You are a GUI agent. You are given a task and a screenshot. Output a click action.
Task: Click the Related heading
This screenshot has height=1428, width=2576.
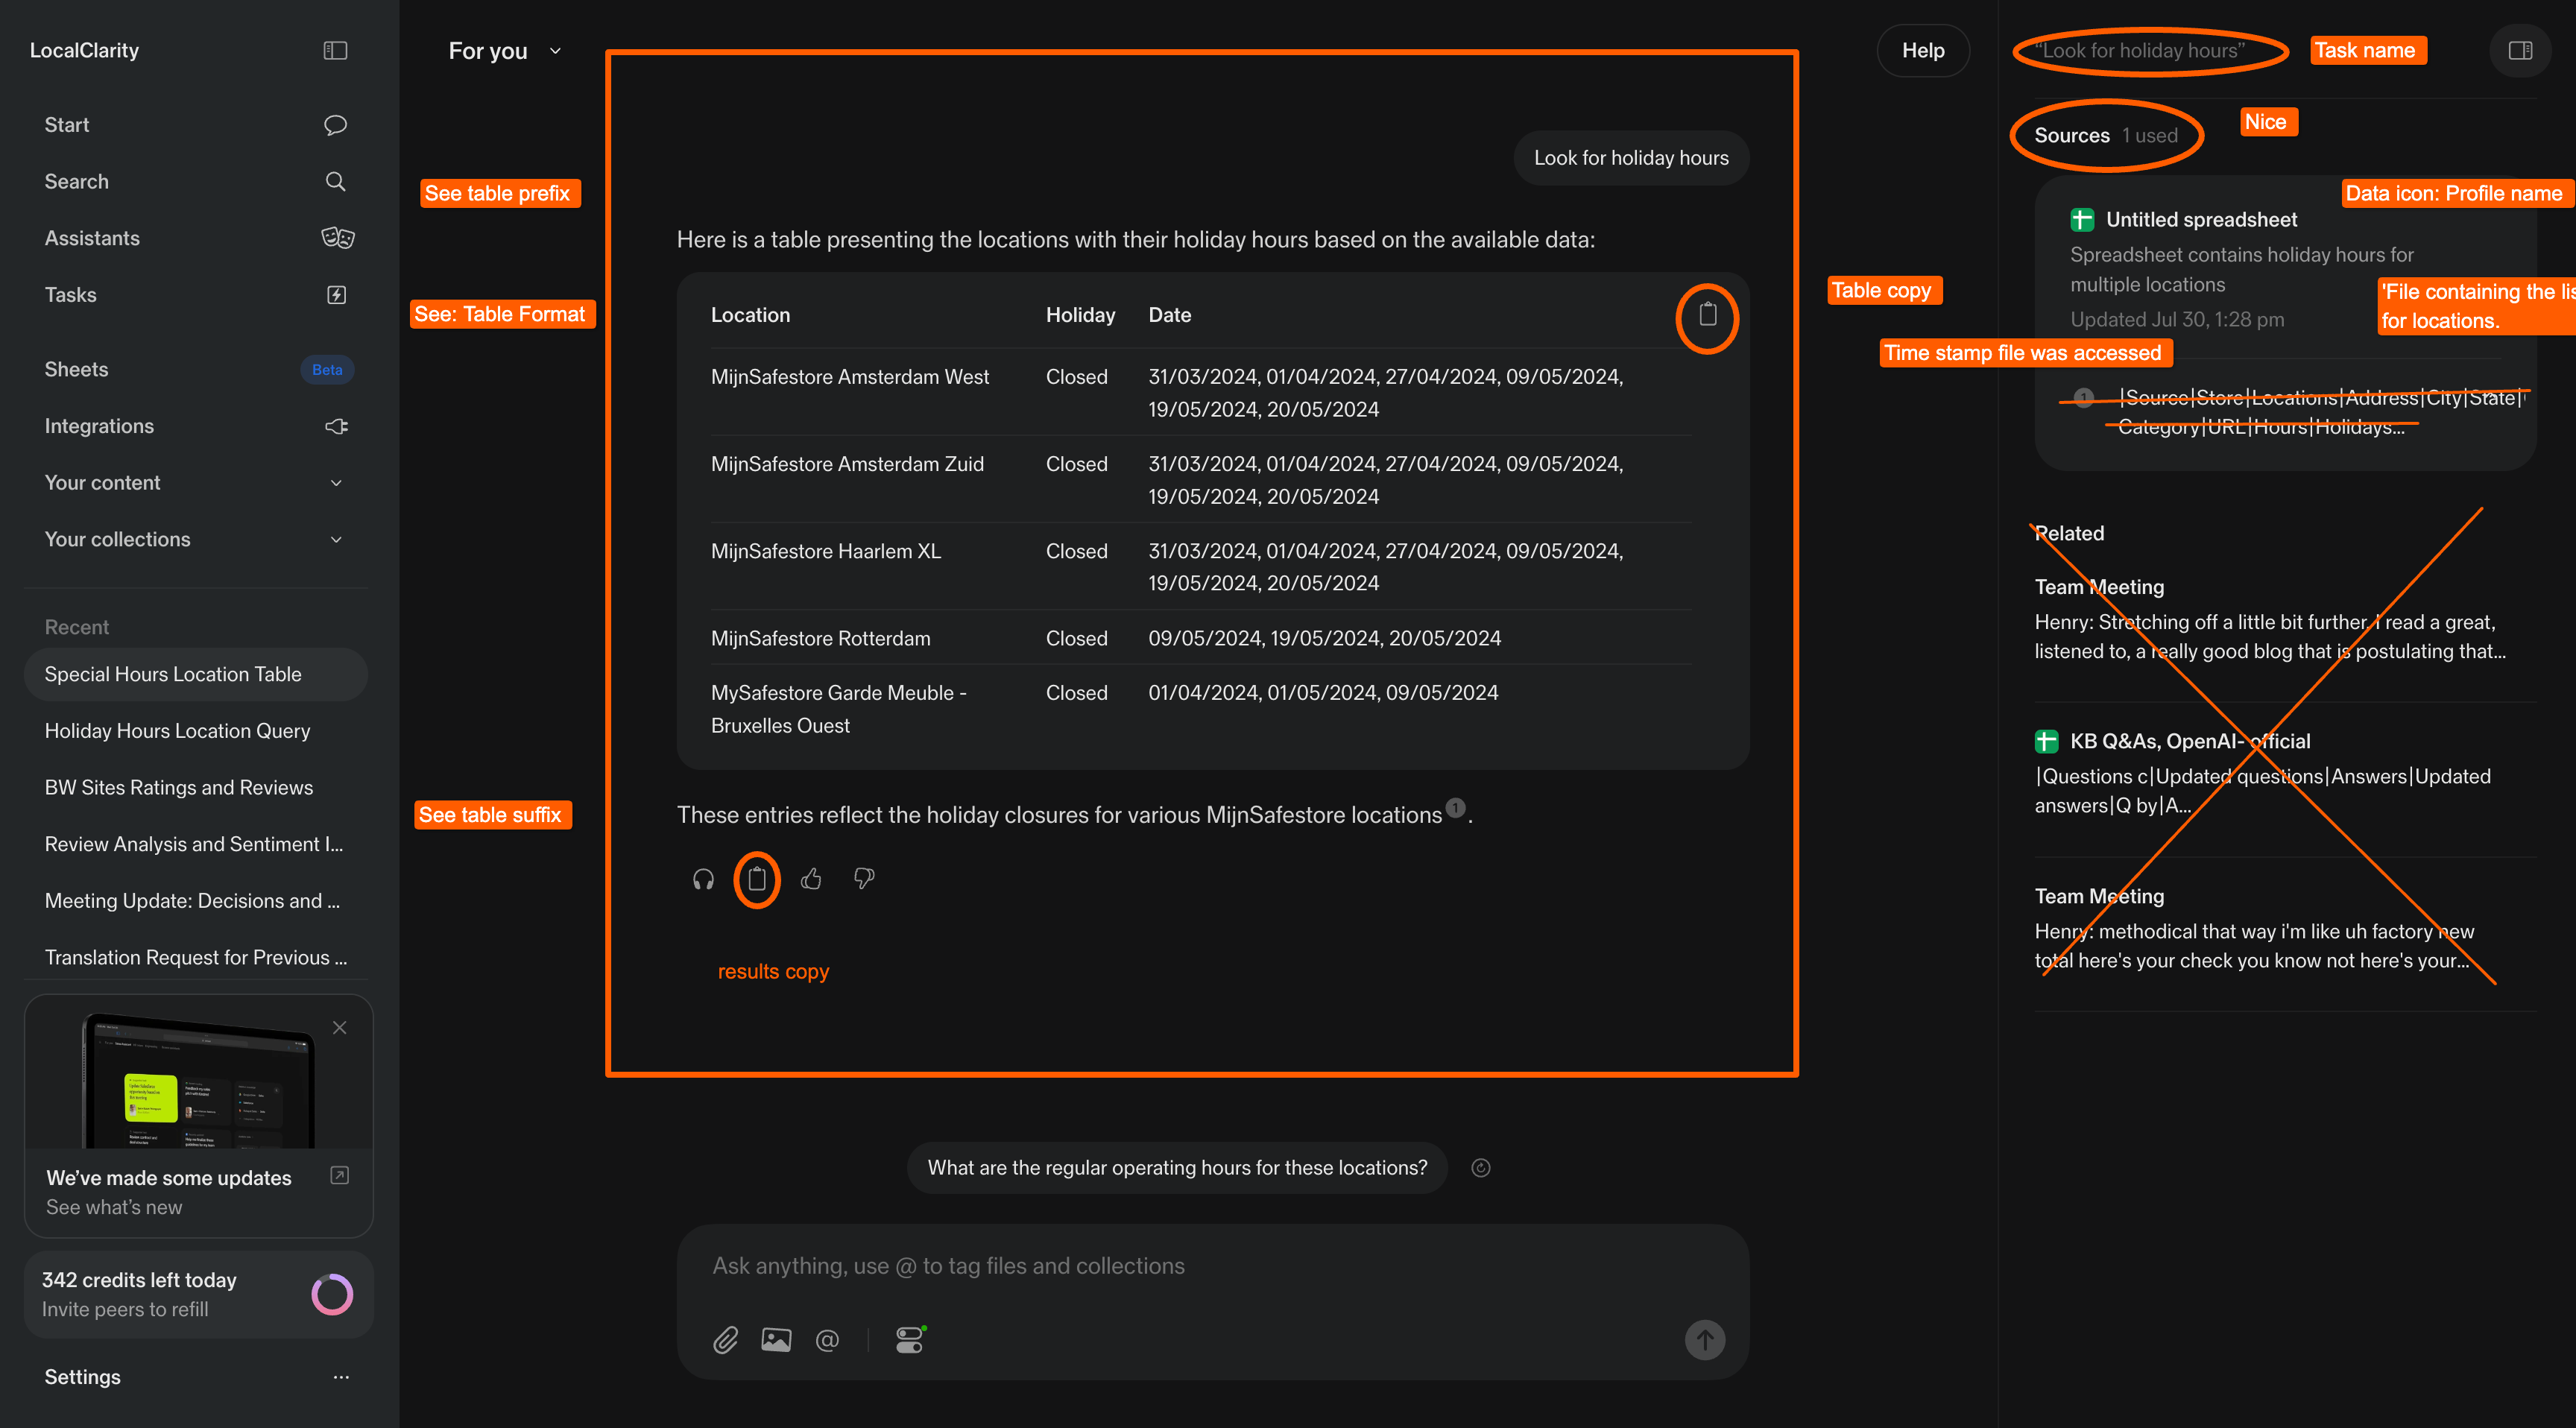click(x=2069, y=533)
